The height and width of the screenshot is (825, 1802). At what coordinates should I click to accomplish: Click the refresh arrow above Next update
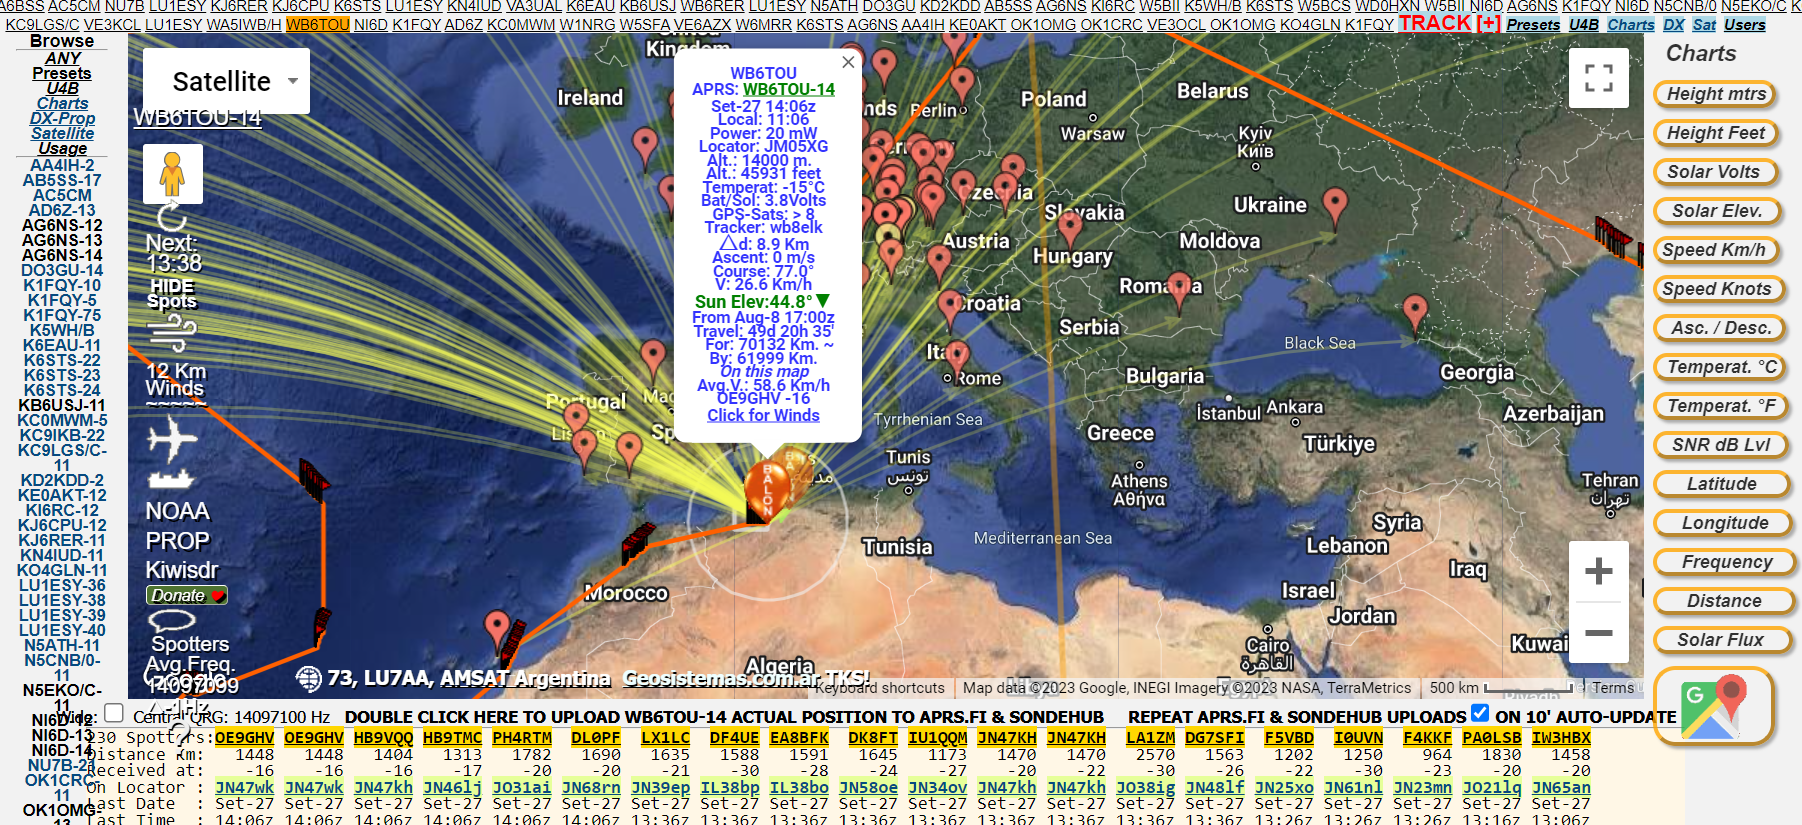(172, 216)
